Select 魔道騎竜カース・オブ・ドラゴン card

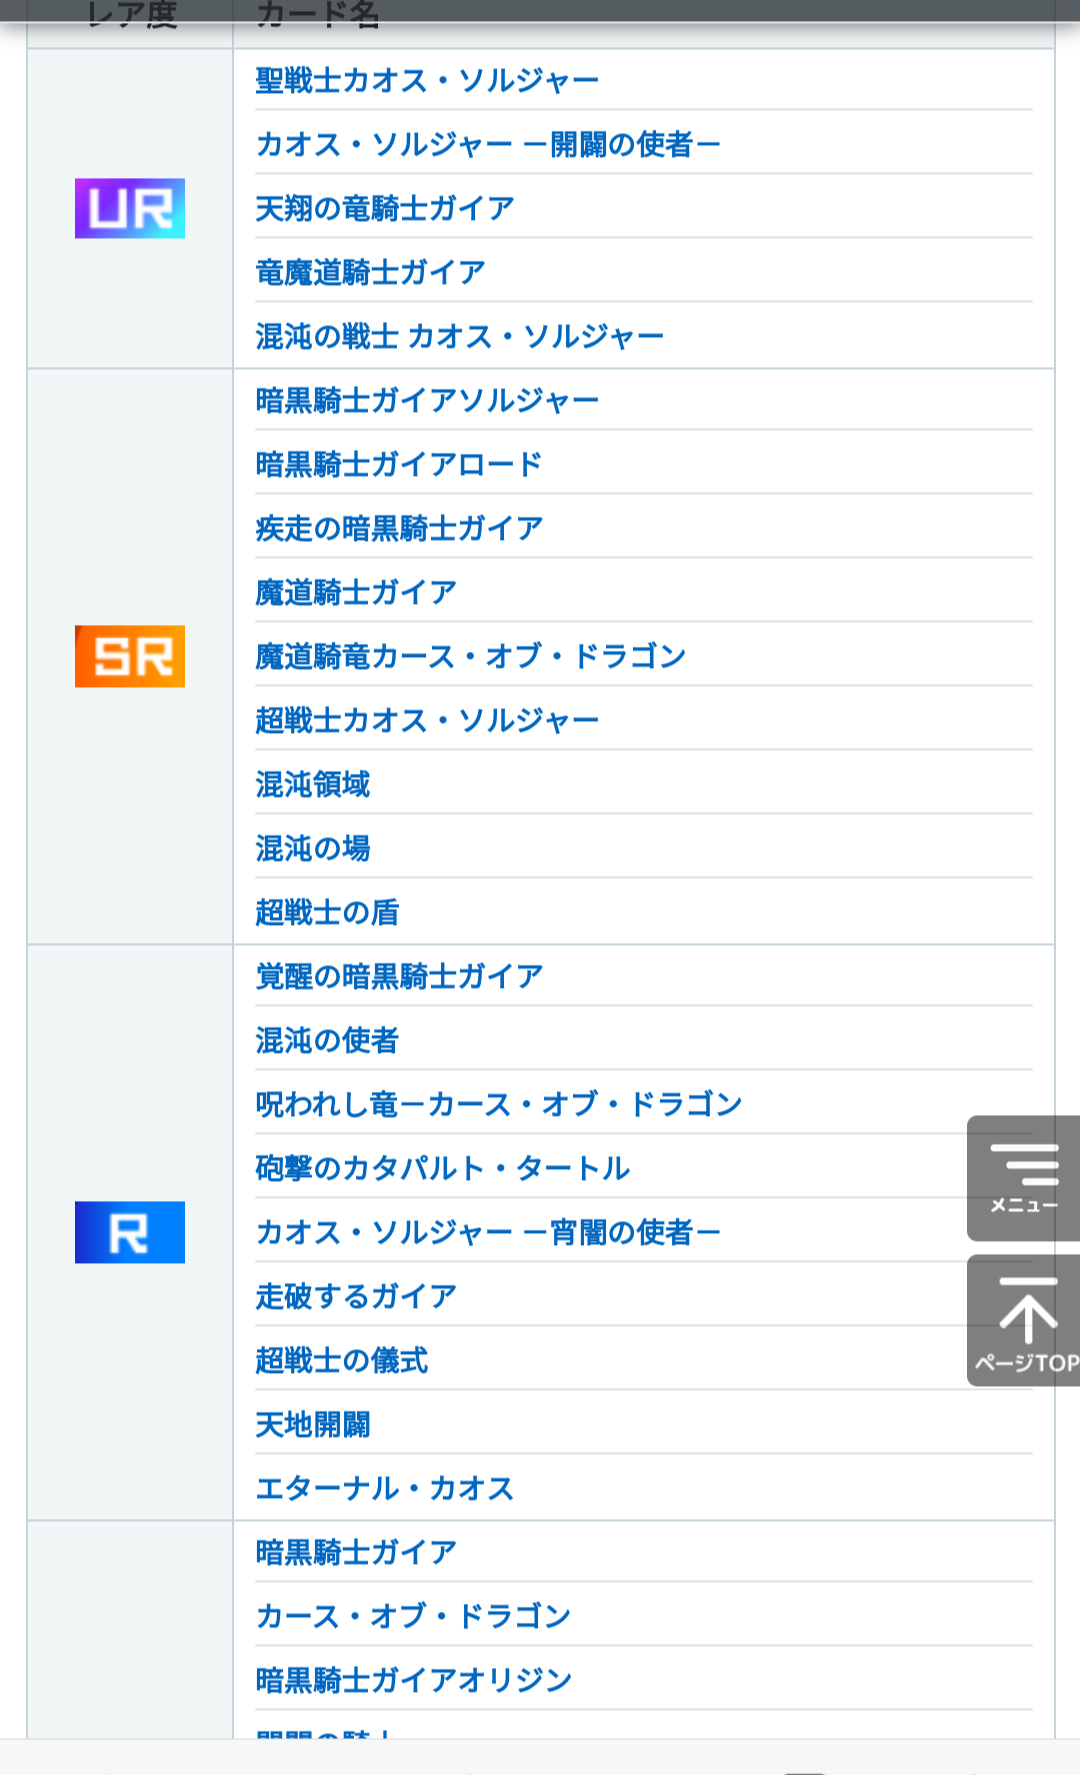point(471,656)
